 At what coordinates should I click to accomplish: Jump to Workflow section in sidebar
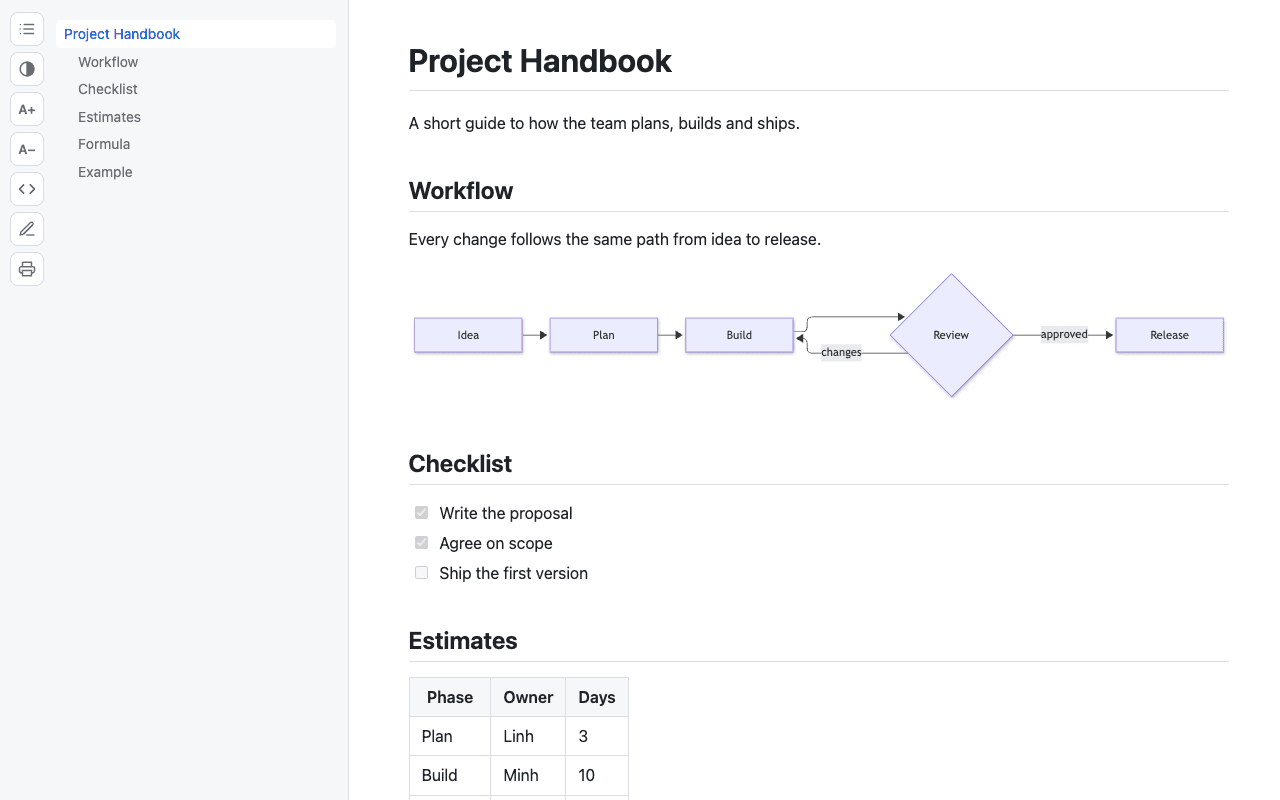click(x=108, y=62)
